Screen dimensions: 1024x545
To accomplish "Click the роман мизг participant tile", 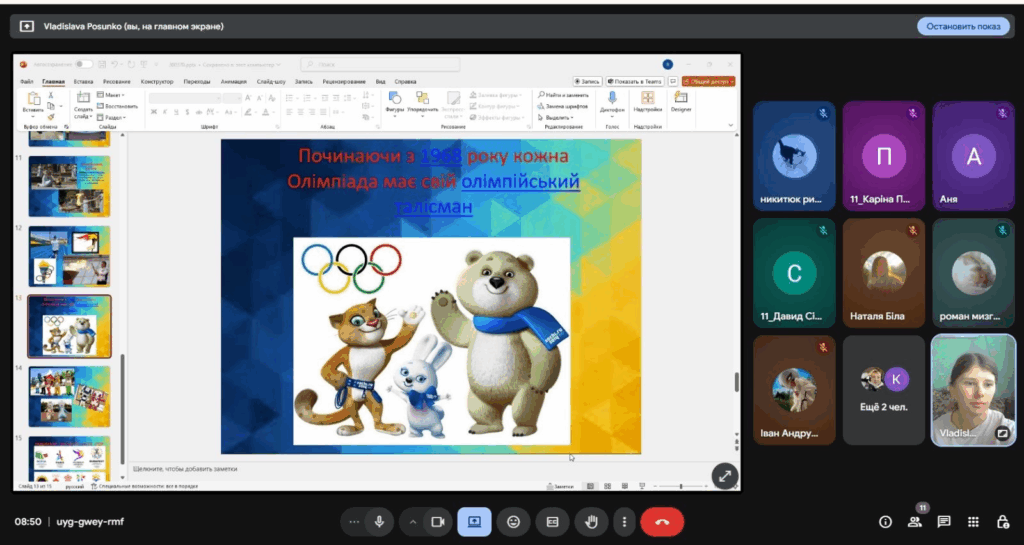I will [974, 273].
